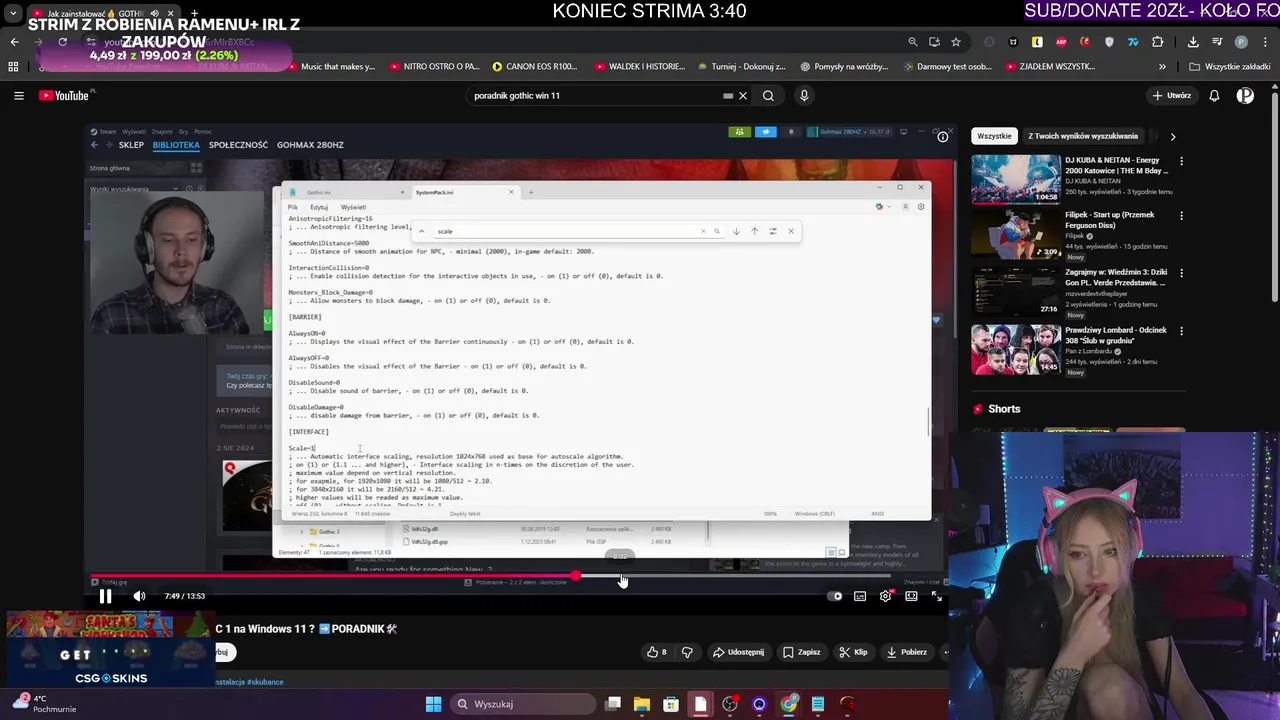Open the #skubance hashtag link
Image resolution: width=1280 pixels, height=720 pixels.
click(265, 682)
